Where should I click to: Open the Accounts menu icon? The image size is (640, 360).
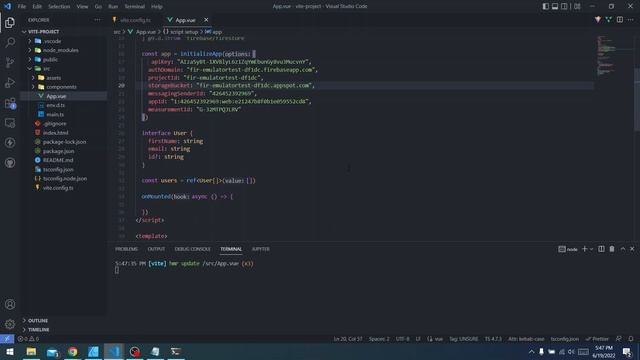[10, 304]
